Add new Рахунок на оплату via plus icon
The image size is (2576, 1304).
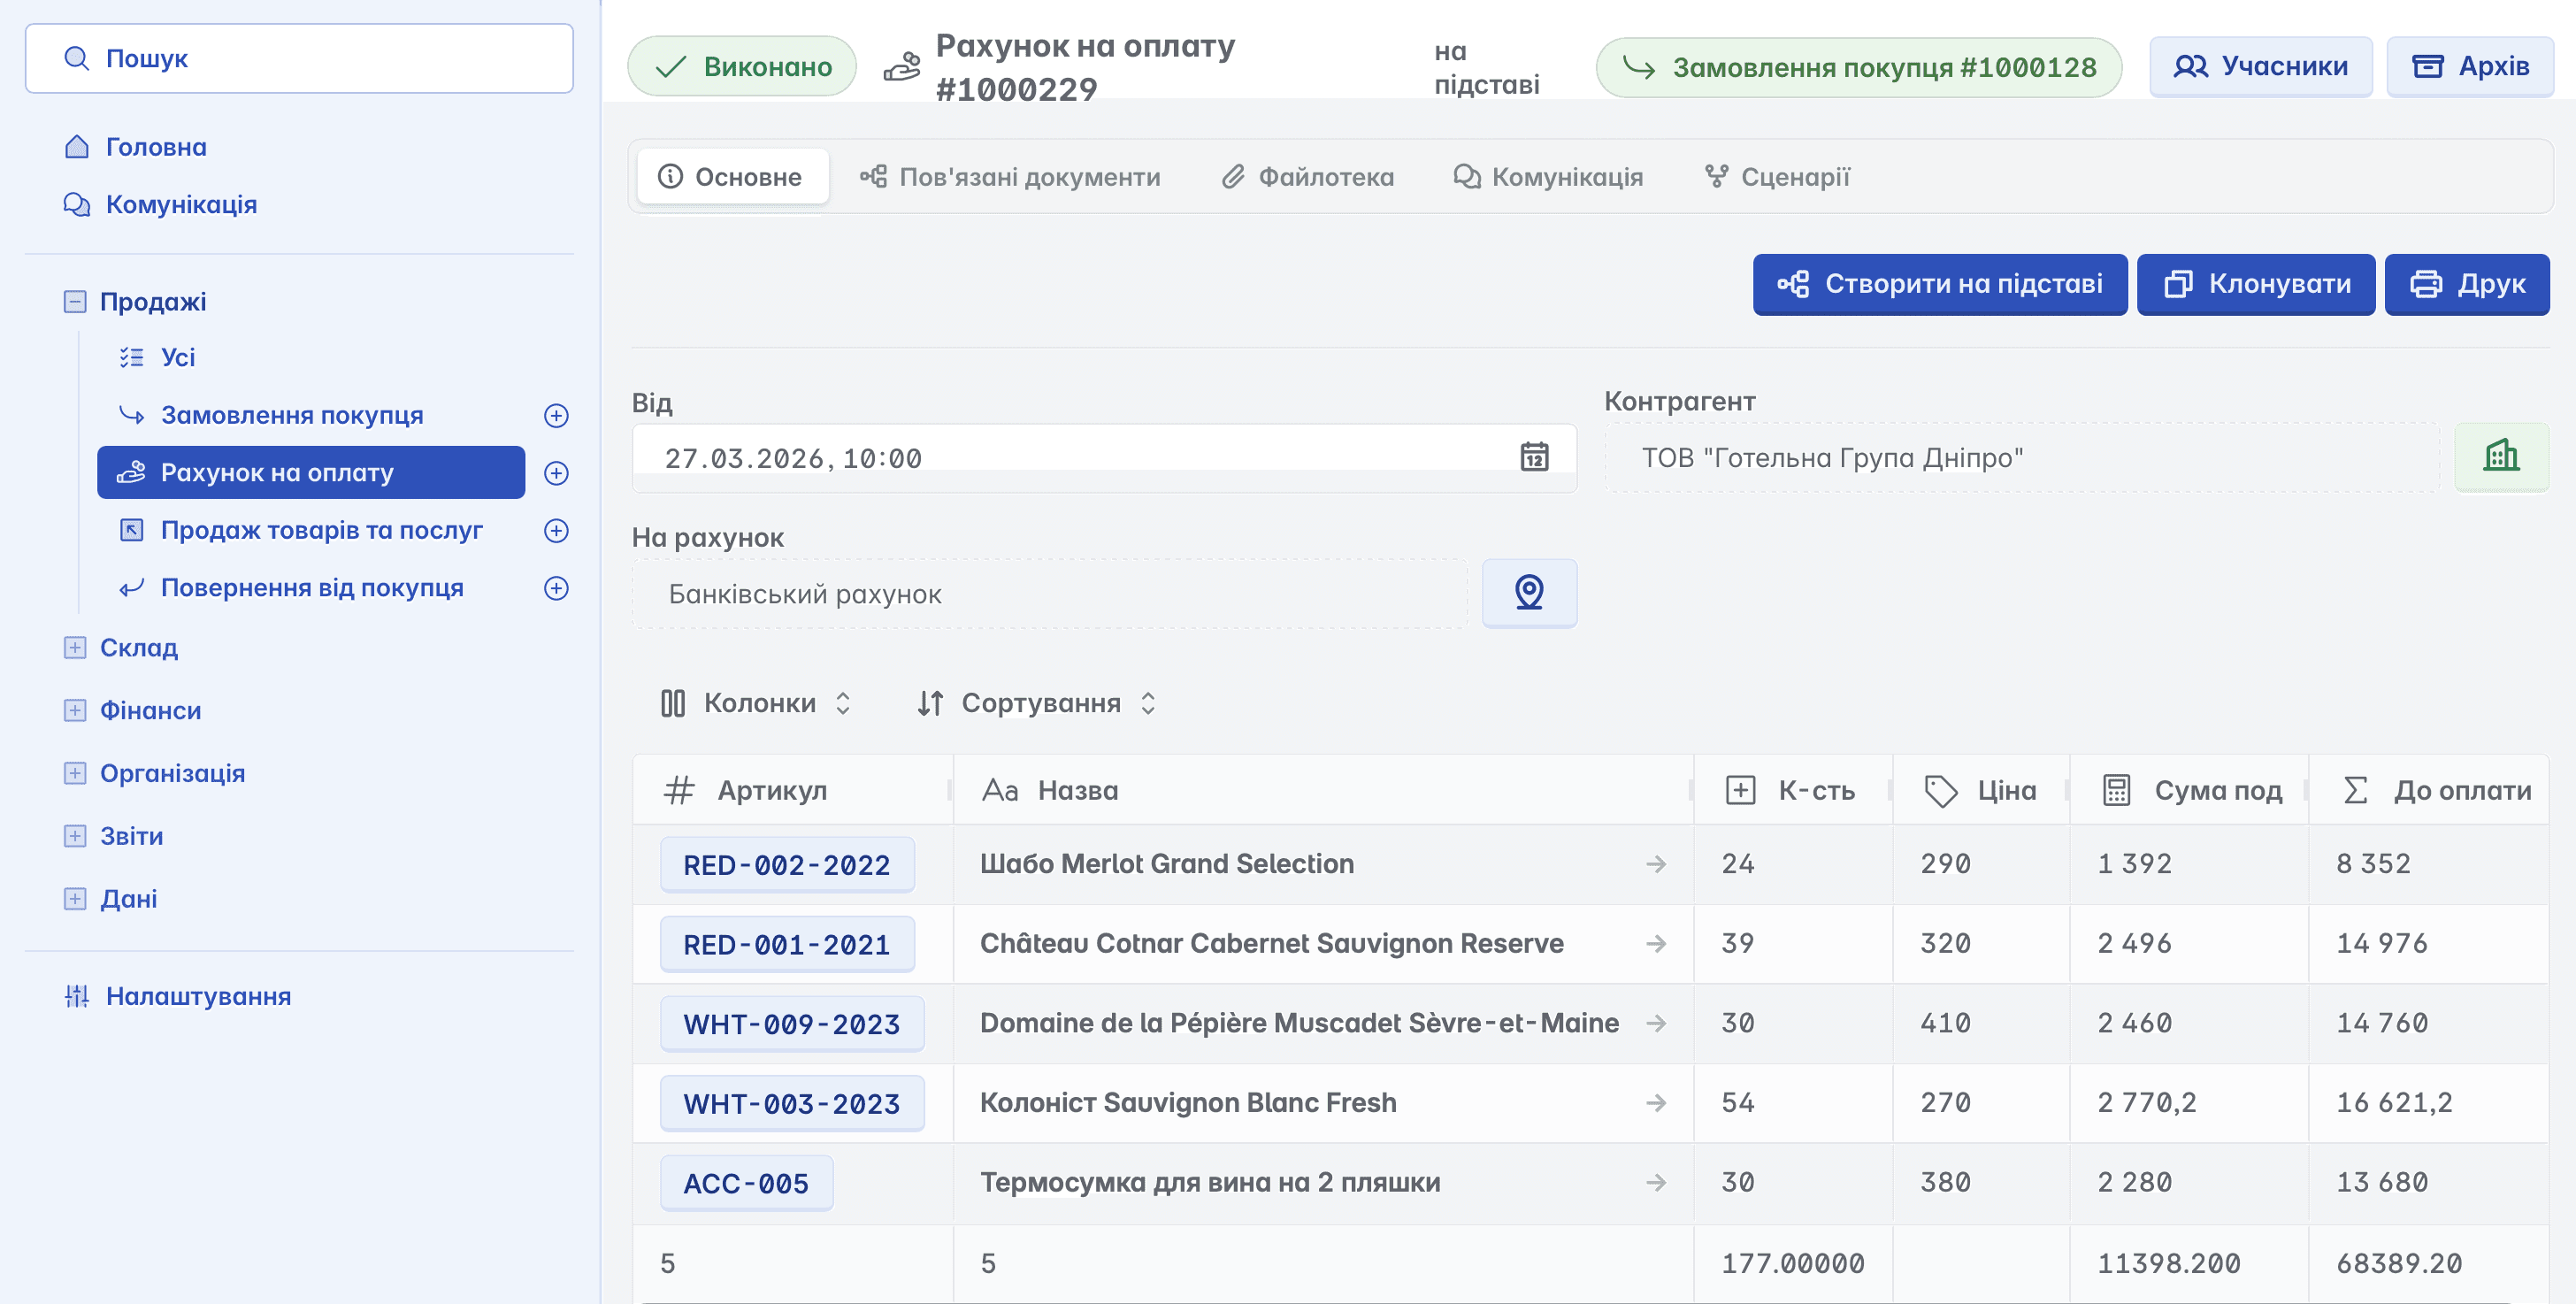556,473
